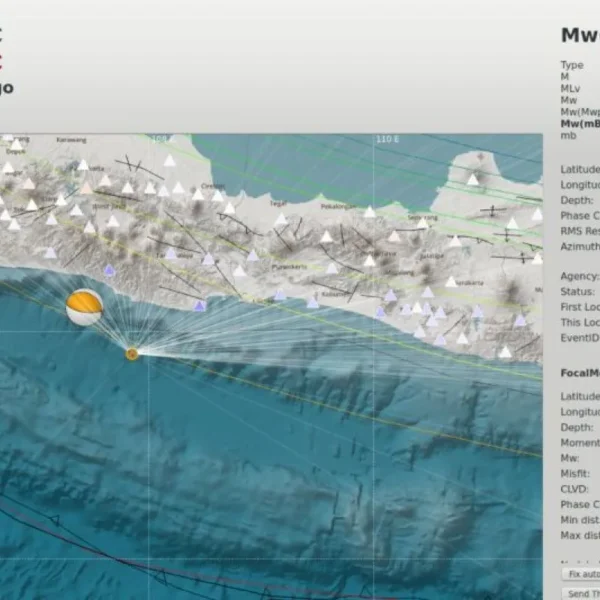Click the RMS Res label
600x600 pixels.
point(580,231)
